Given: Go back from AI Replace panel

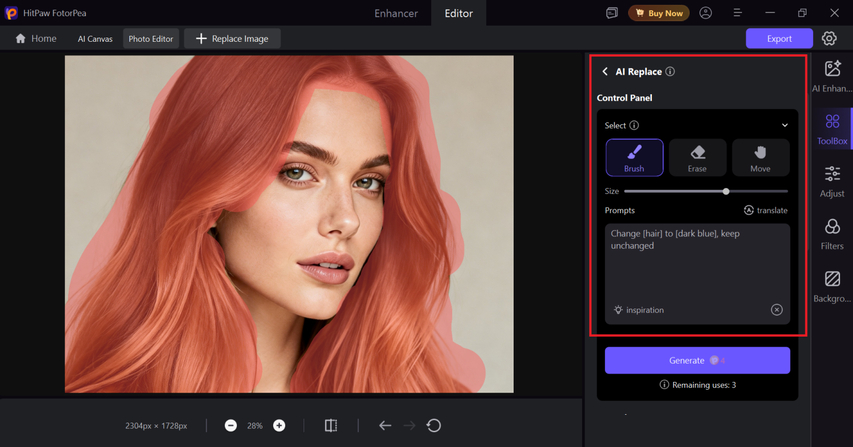Looking at the screenshot, I should (x=605, y=71).
